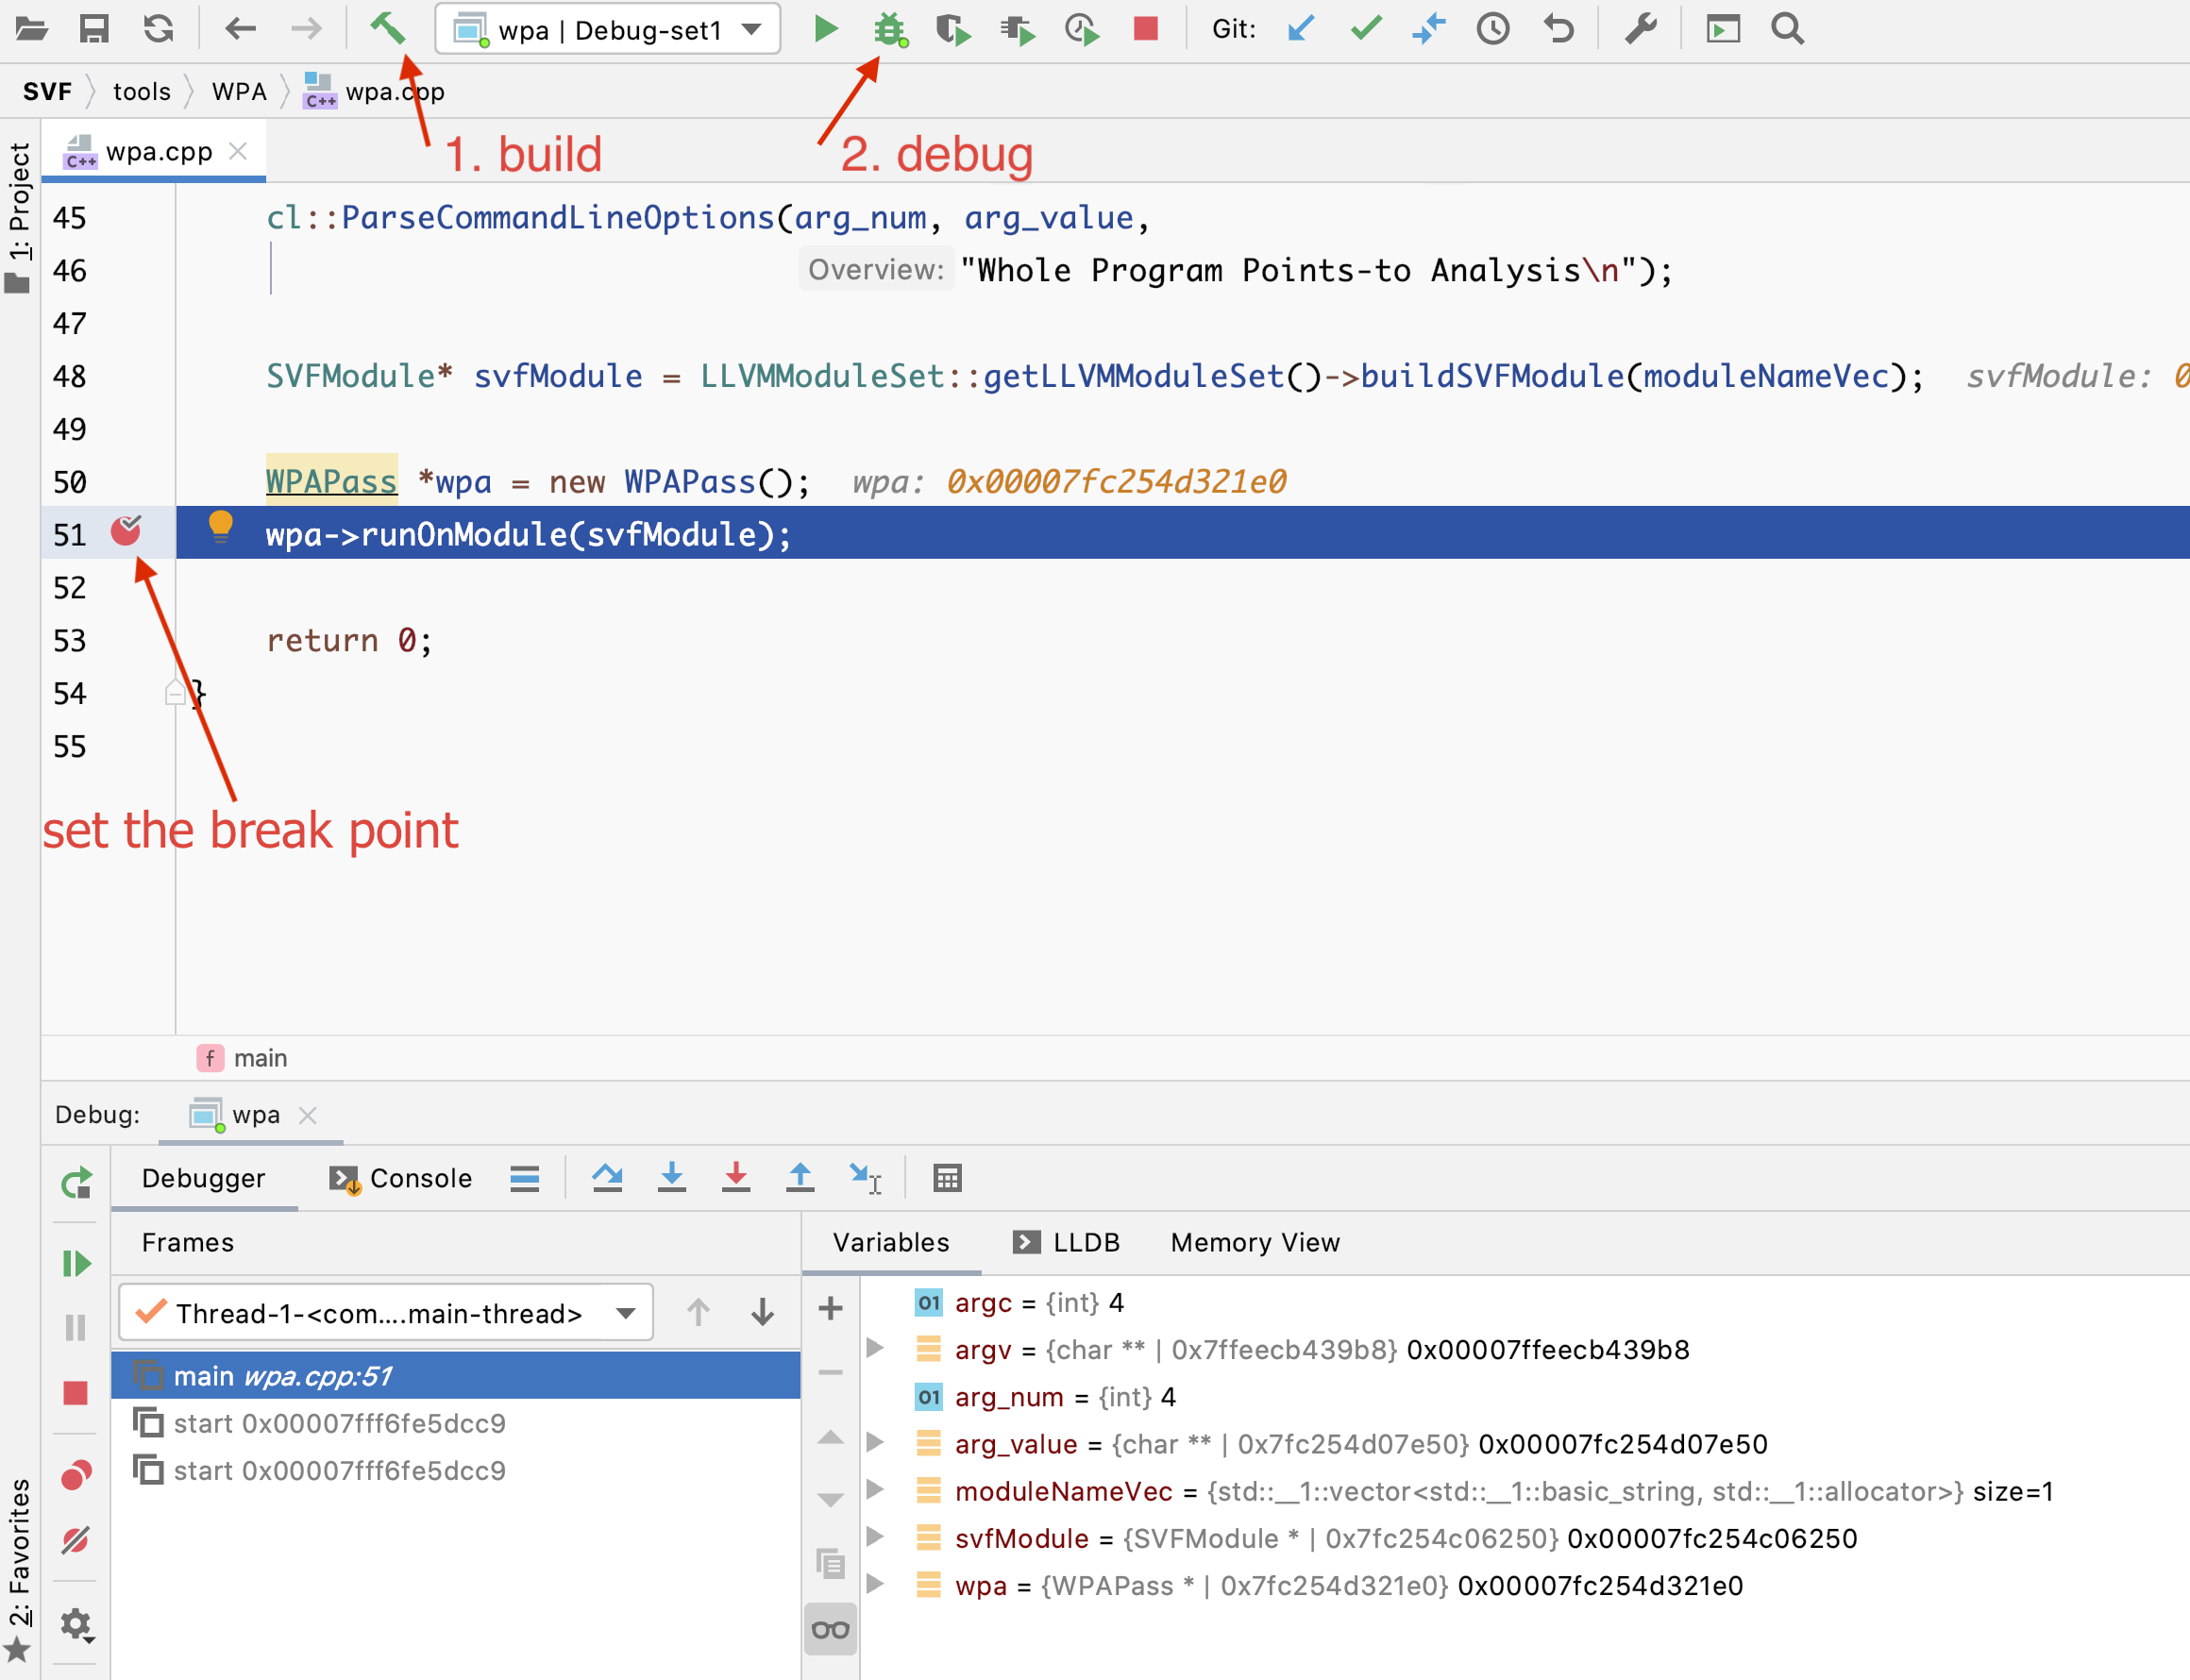Open Search Everywhere magnifier icon

[1788, 29]
